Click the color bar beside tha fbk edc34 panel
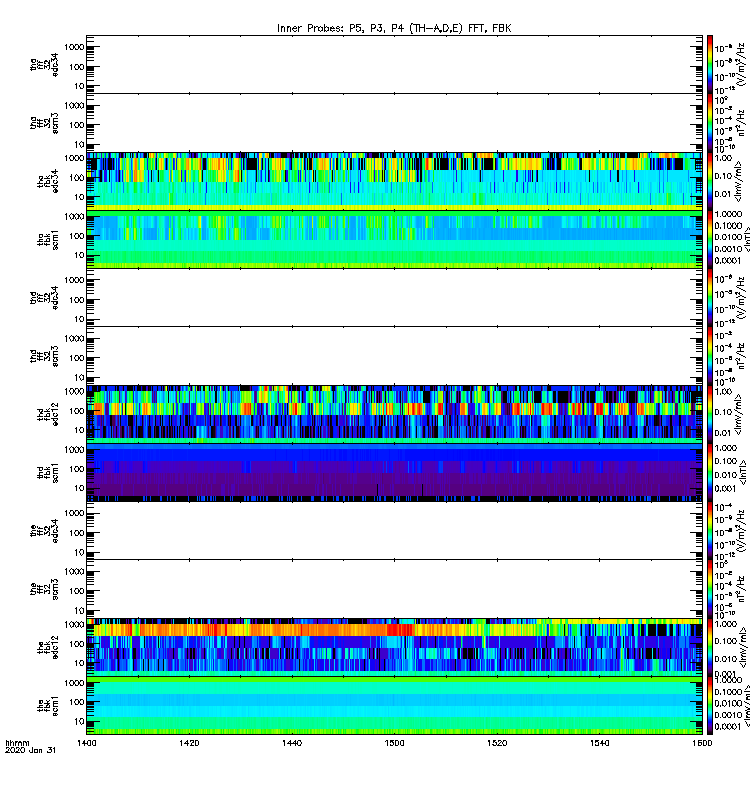750x800 pixels. [710, 181]
